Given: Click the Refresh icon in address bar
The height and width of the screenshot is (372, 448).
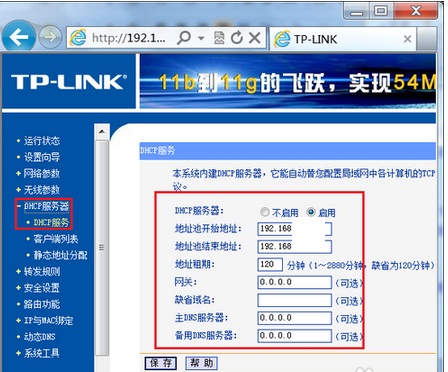Looking at the screenshot, I should point(237,38).
